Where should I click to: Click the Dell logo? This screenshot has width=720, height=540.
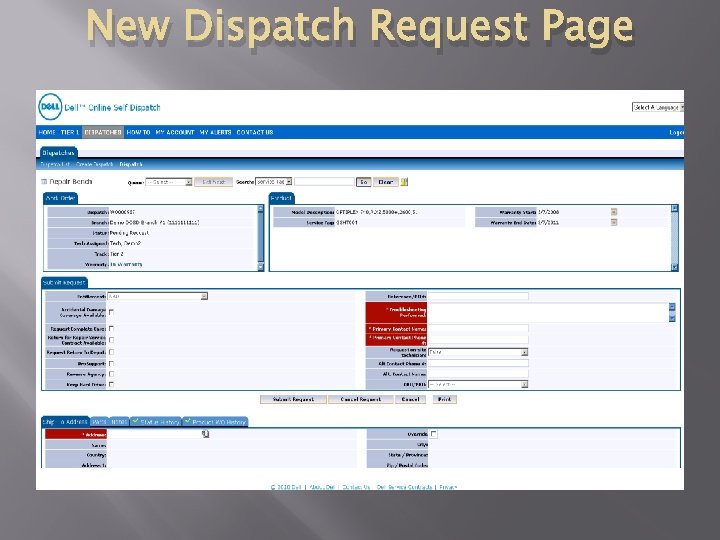[x=50, y=107]
